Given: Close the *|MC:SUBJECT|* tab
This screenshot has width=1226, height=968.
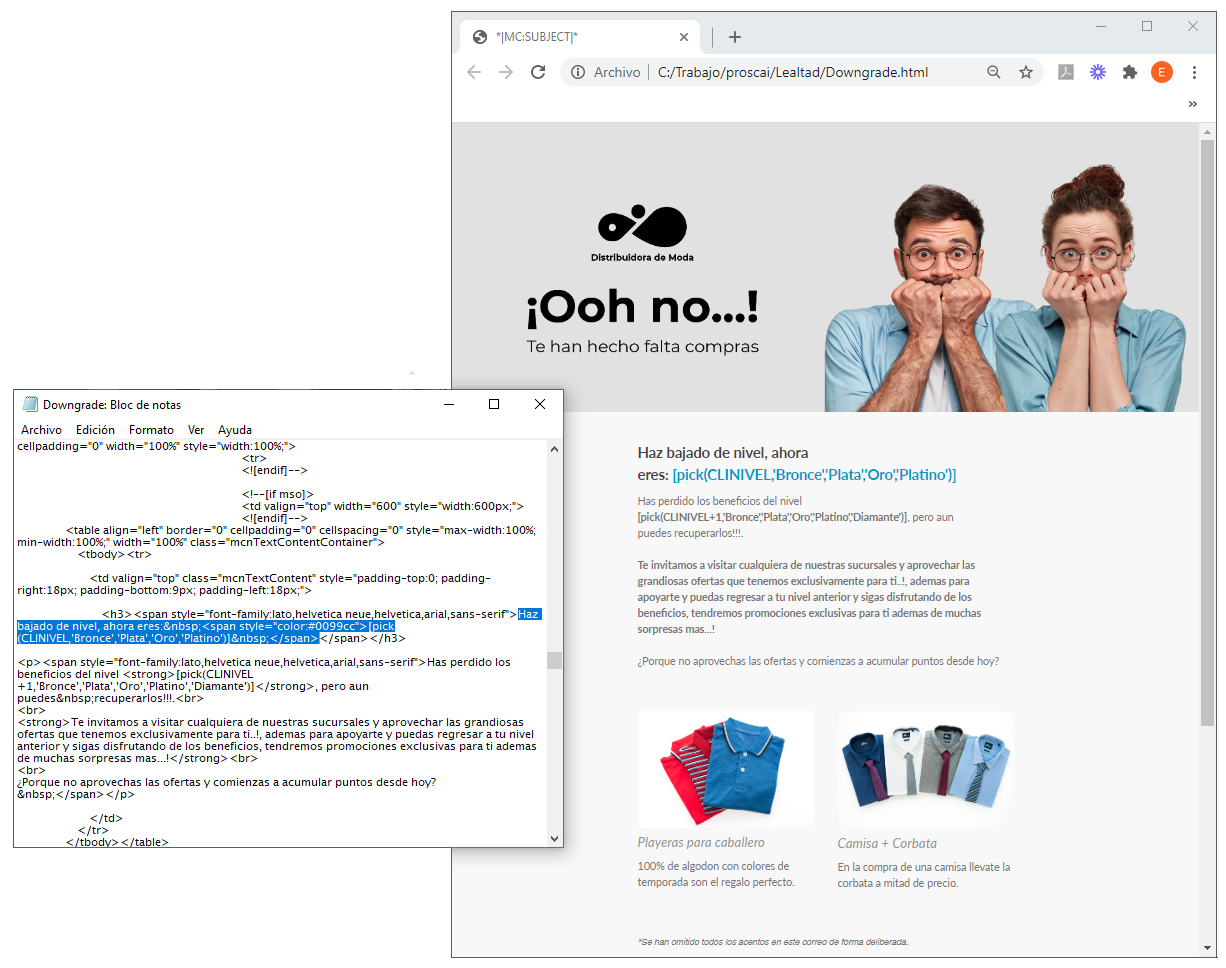Looking at the screenshot, I should [684, 37].
